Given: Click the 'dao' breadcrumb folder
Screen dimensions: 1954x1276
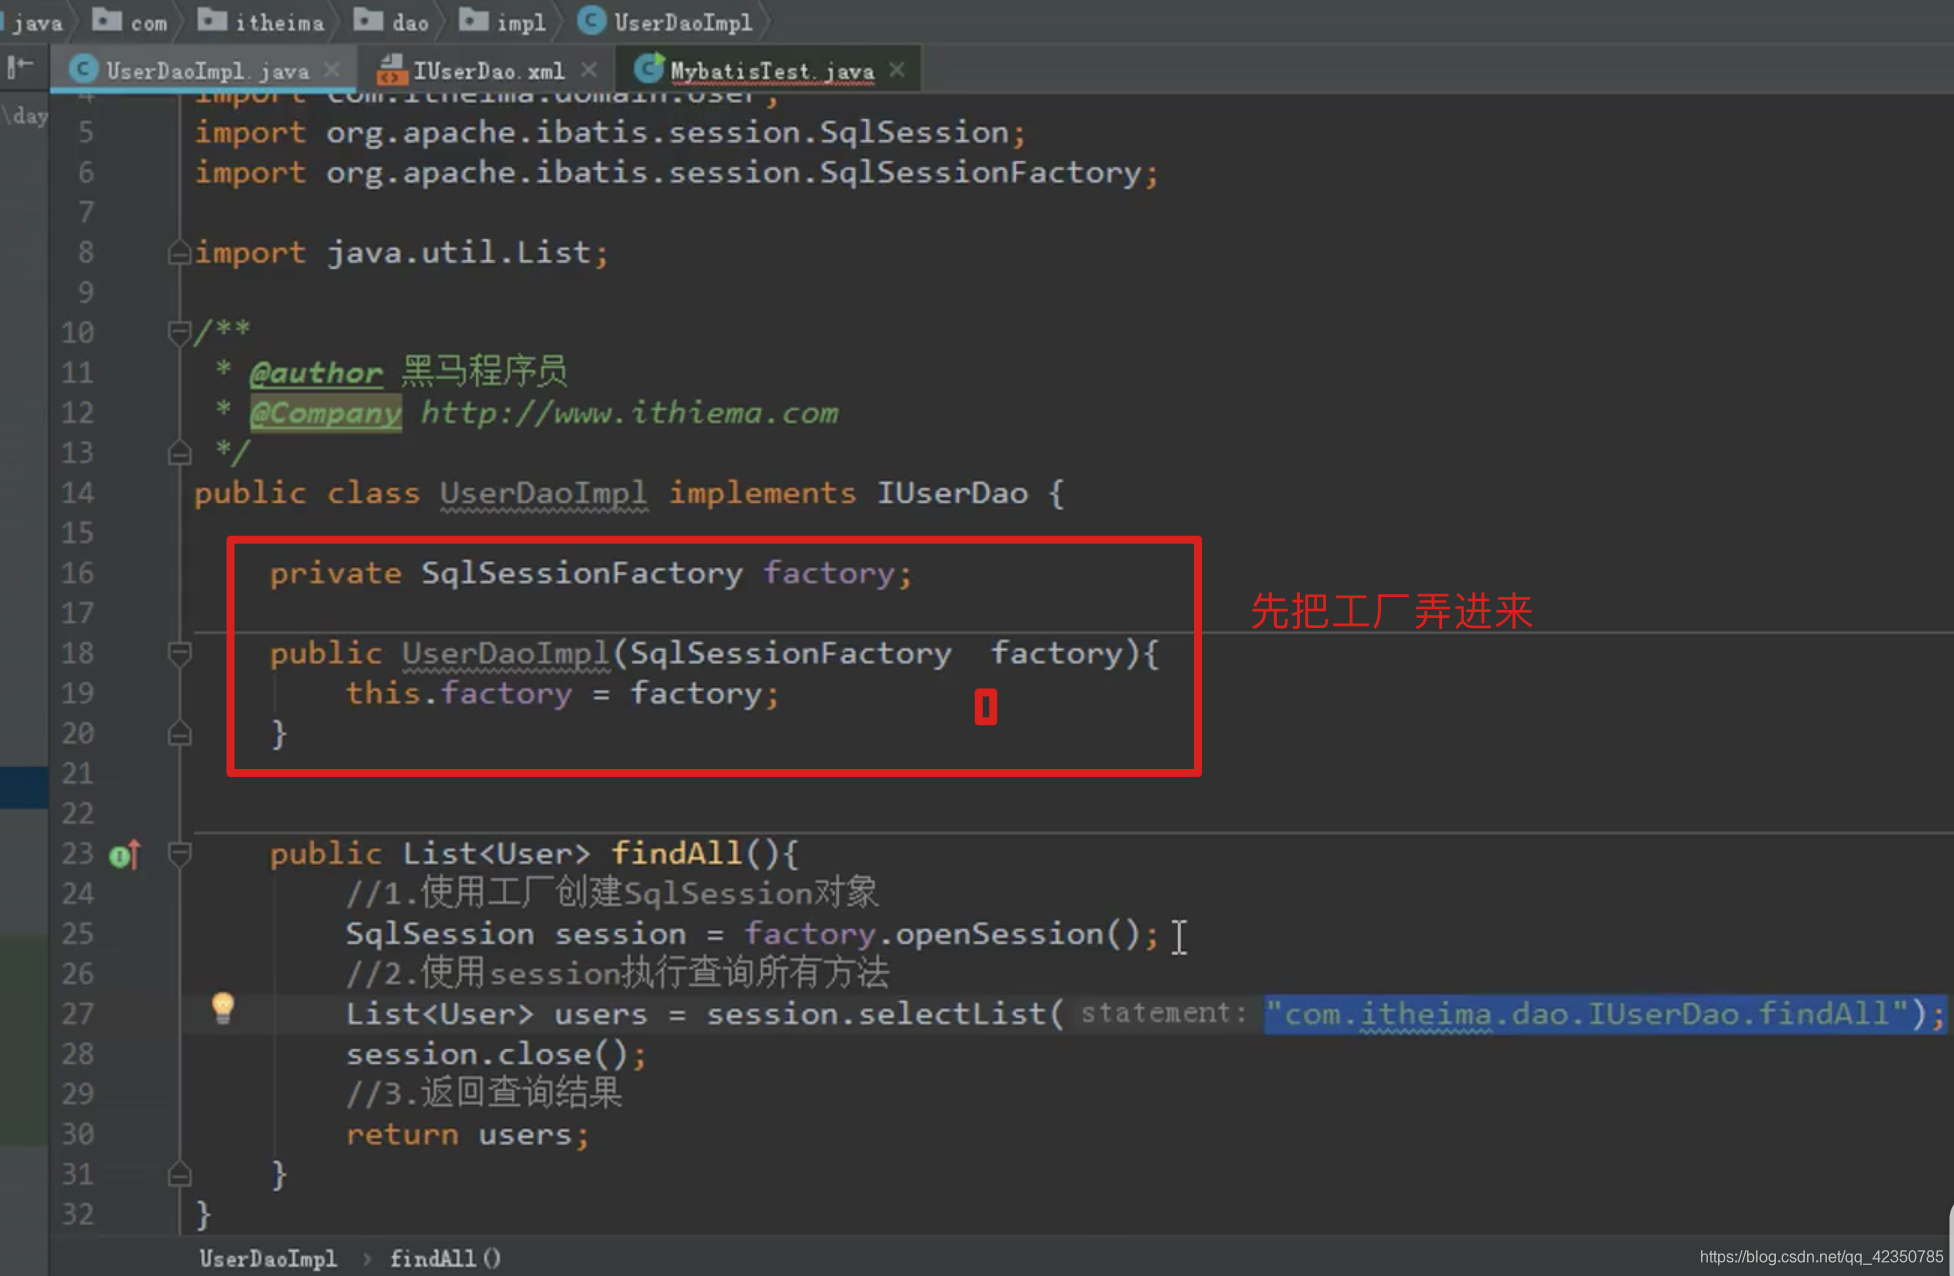Looking at the screenshot, I should (391, 22).
